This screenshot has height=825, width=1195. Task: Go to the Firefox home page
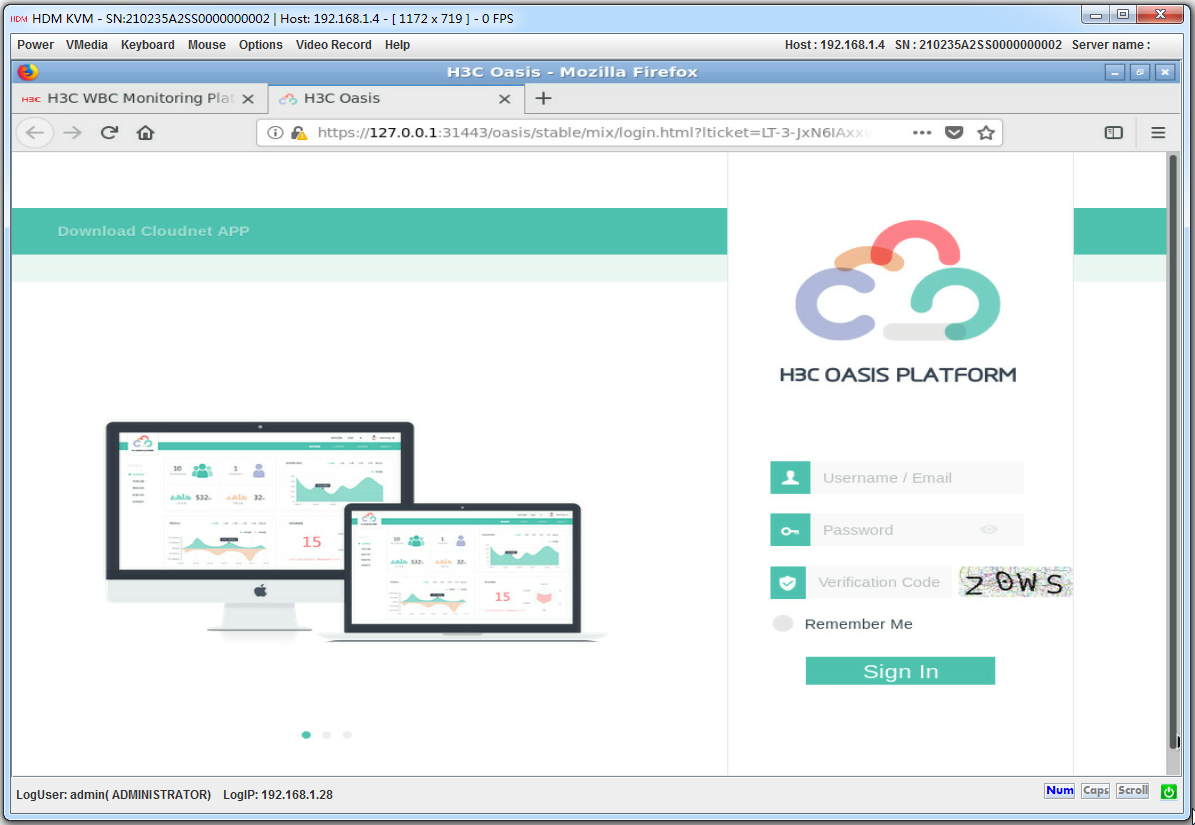(x=146, y=133)
